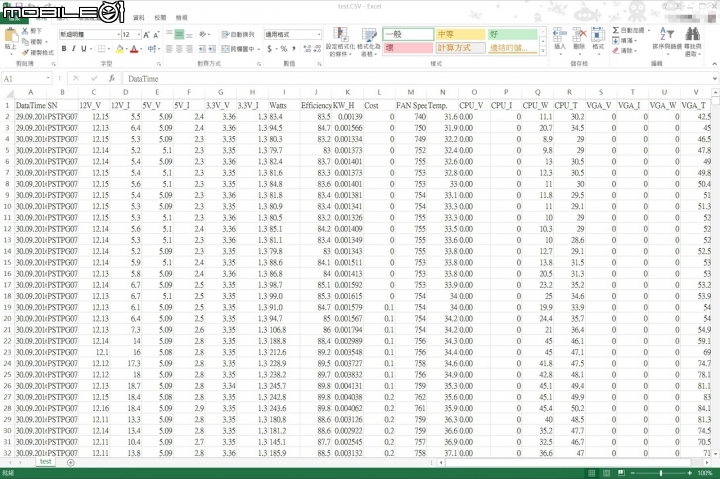Click the Delete cells icon

coord(579,35)
